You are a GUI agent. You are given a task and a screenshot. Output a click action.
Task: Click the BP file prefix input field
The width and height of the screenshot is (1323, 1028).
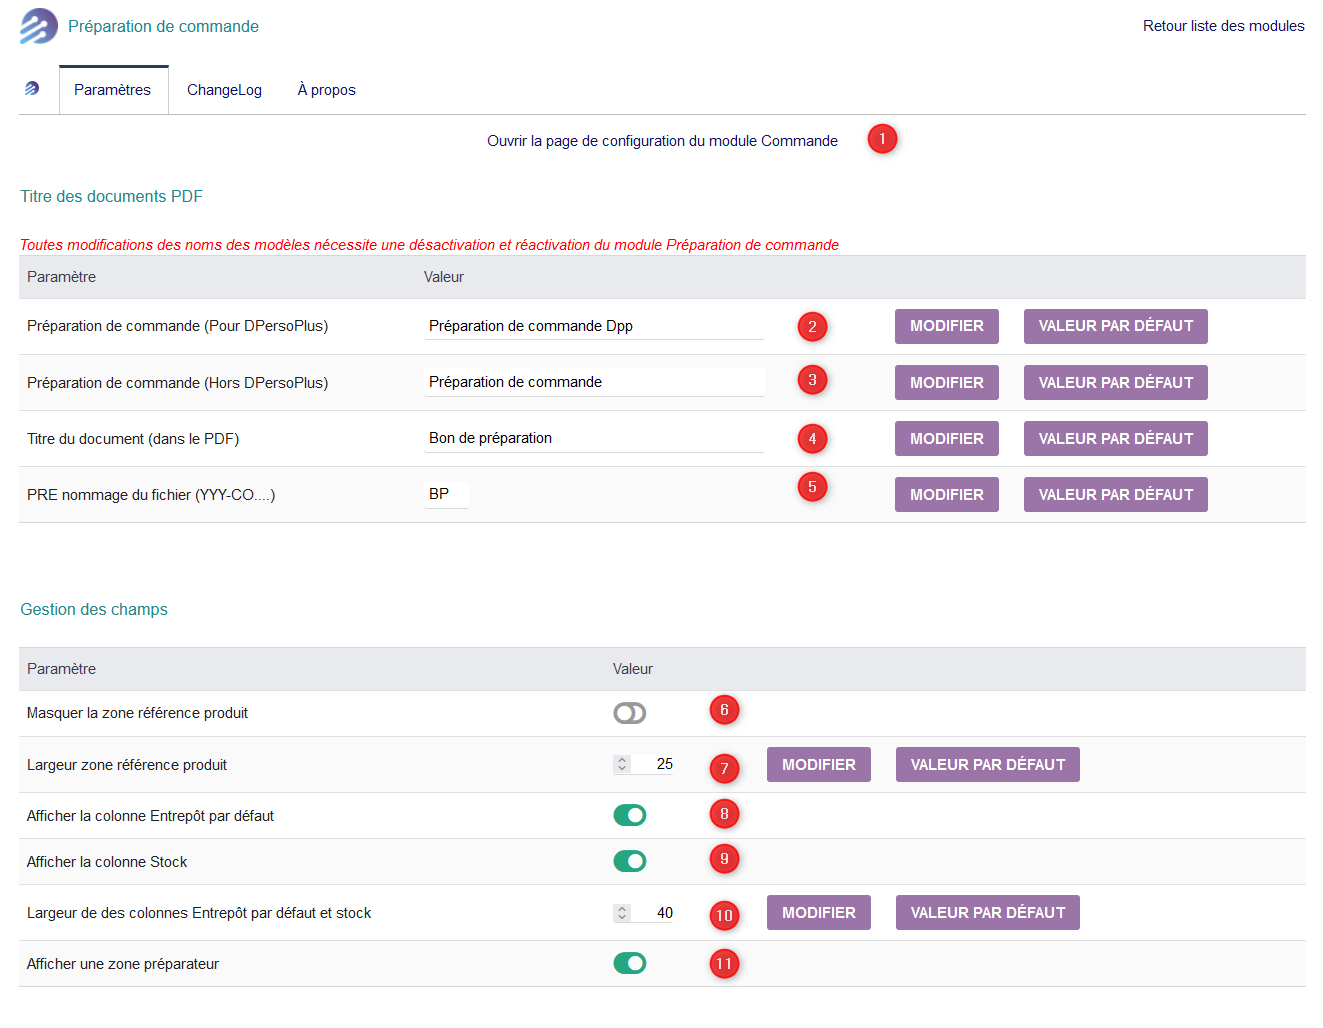[x=446, y=494]
